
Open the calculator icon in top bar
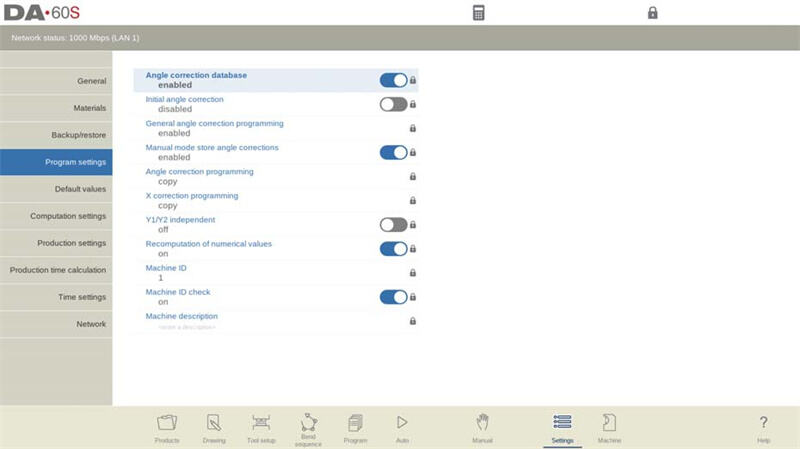pos(479,13)
